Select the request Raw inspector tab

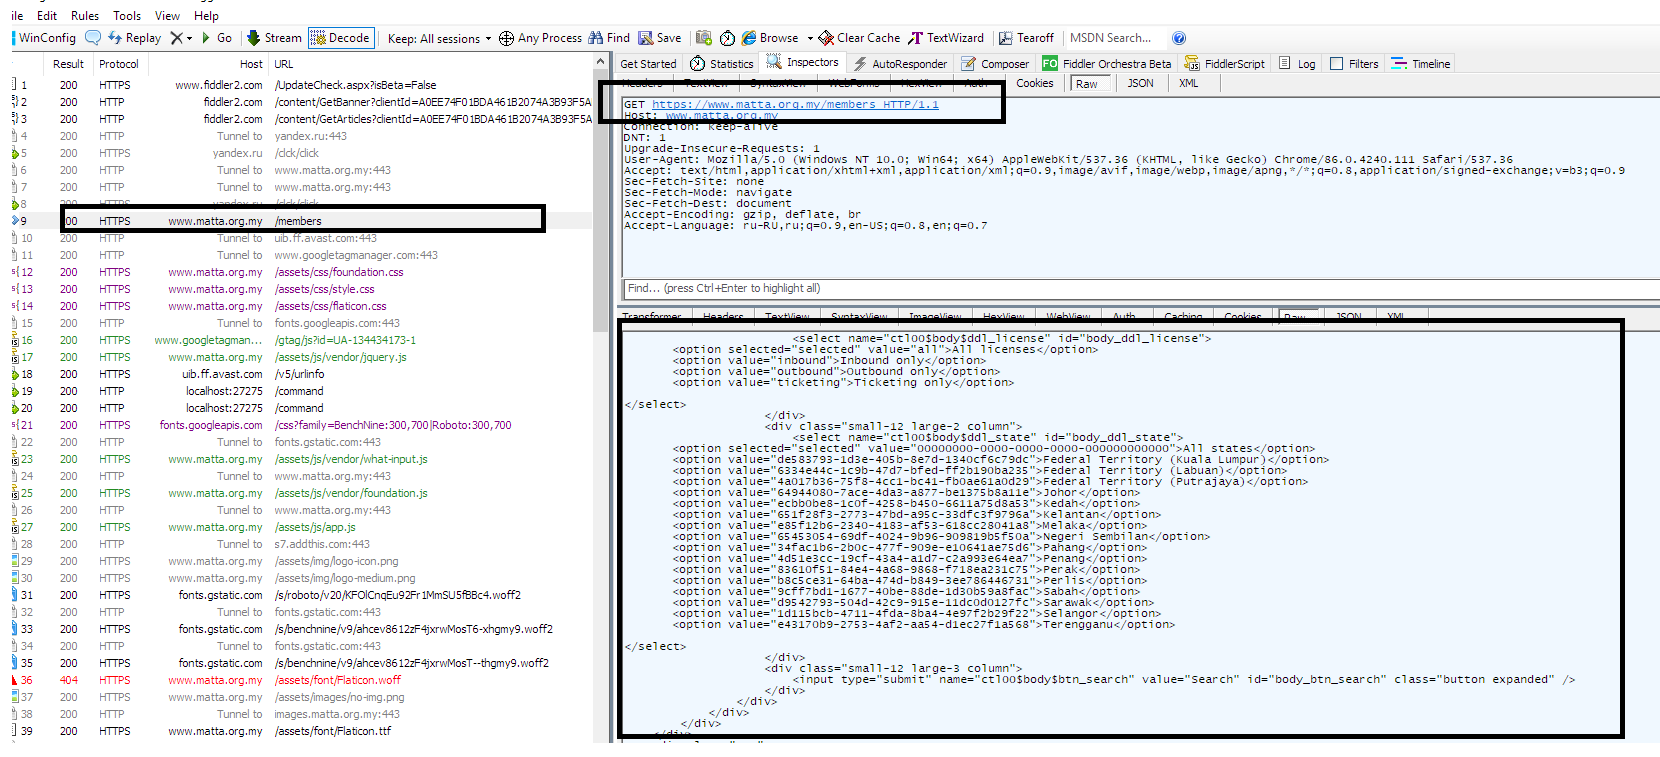1087,84
